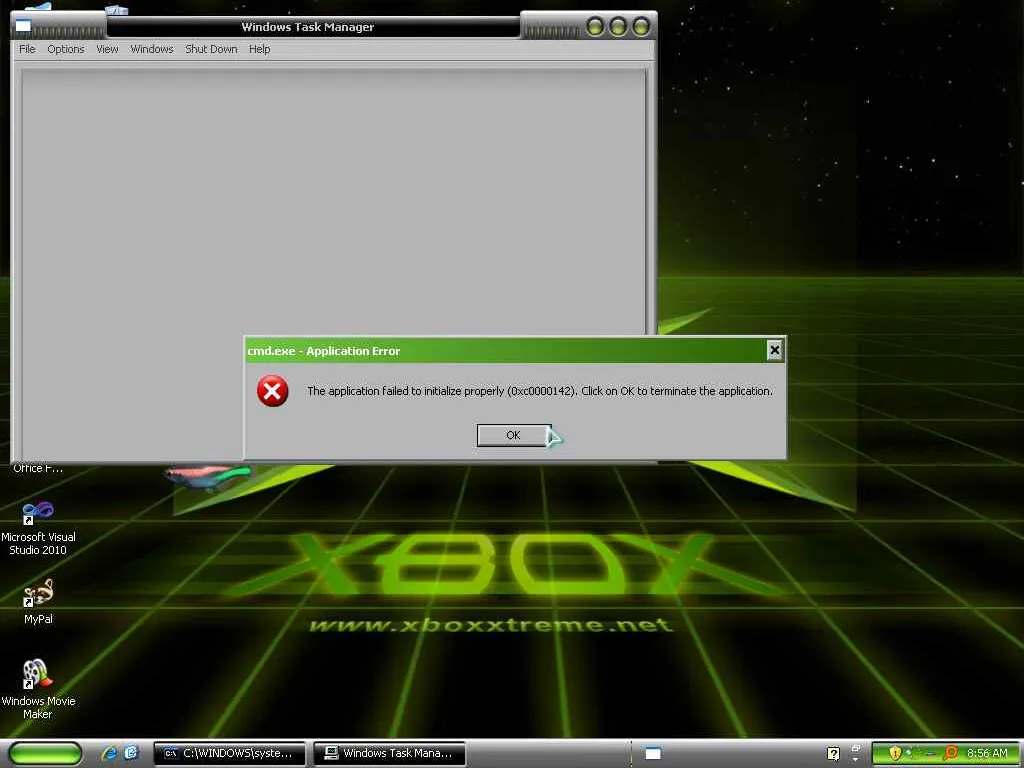
Task: Close the cmd.exe Application Error dialog
Action: pyautogui.click(x=775, y=351)
